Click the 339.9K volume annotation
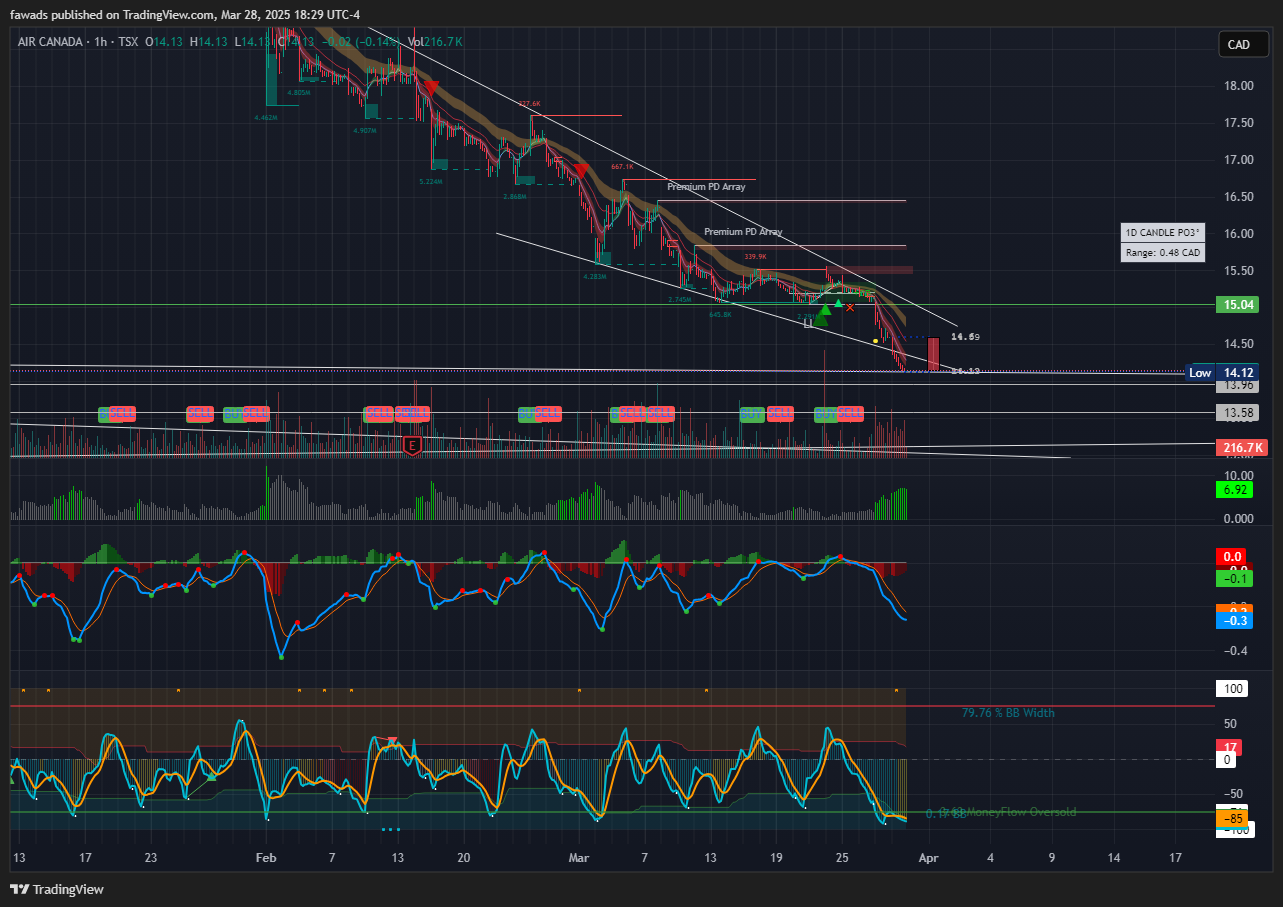 click(756, 257)
